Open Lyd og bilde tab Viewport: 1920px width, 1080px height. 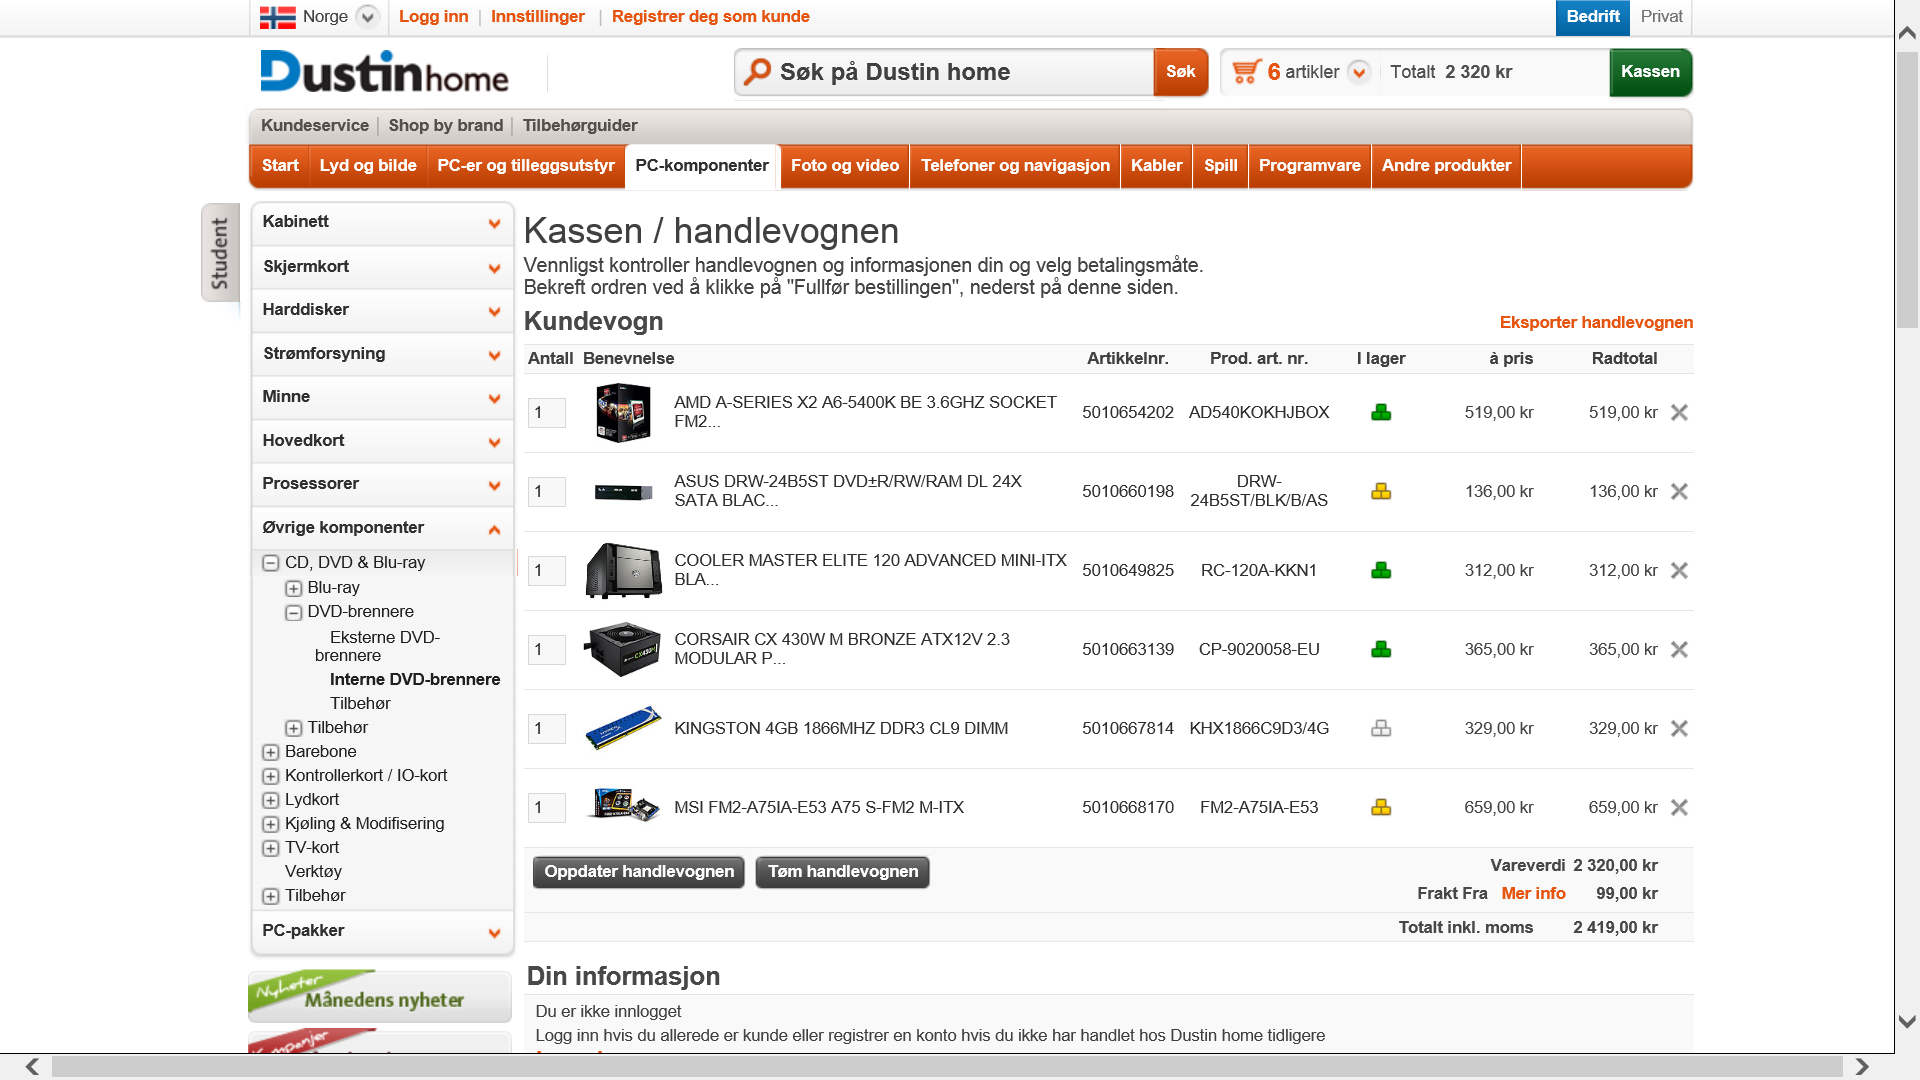click(x=368, y=166)
